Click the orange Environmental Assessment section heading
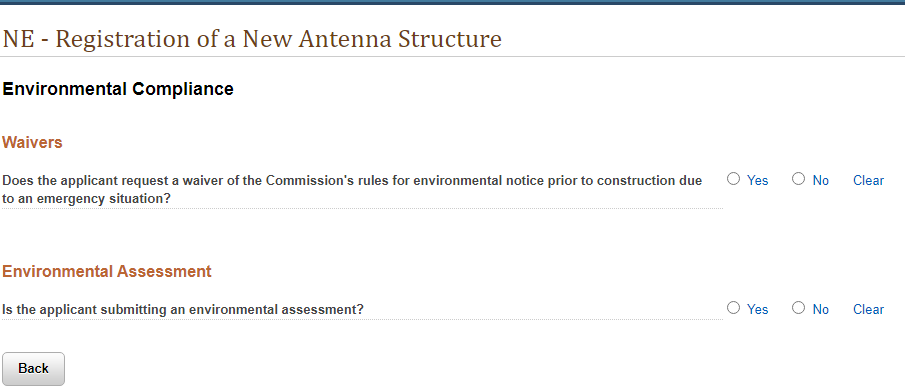The image size is (905, 389). [x=107, y=271]
